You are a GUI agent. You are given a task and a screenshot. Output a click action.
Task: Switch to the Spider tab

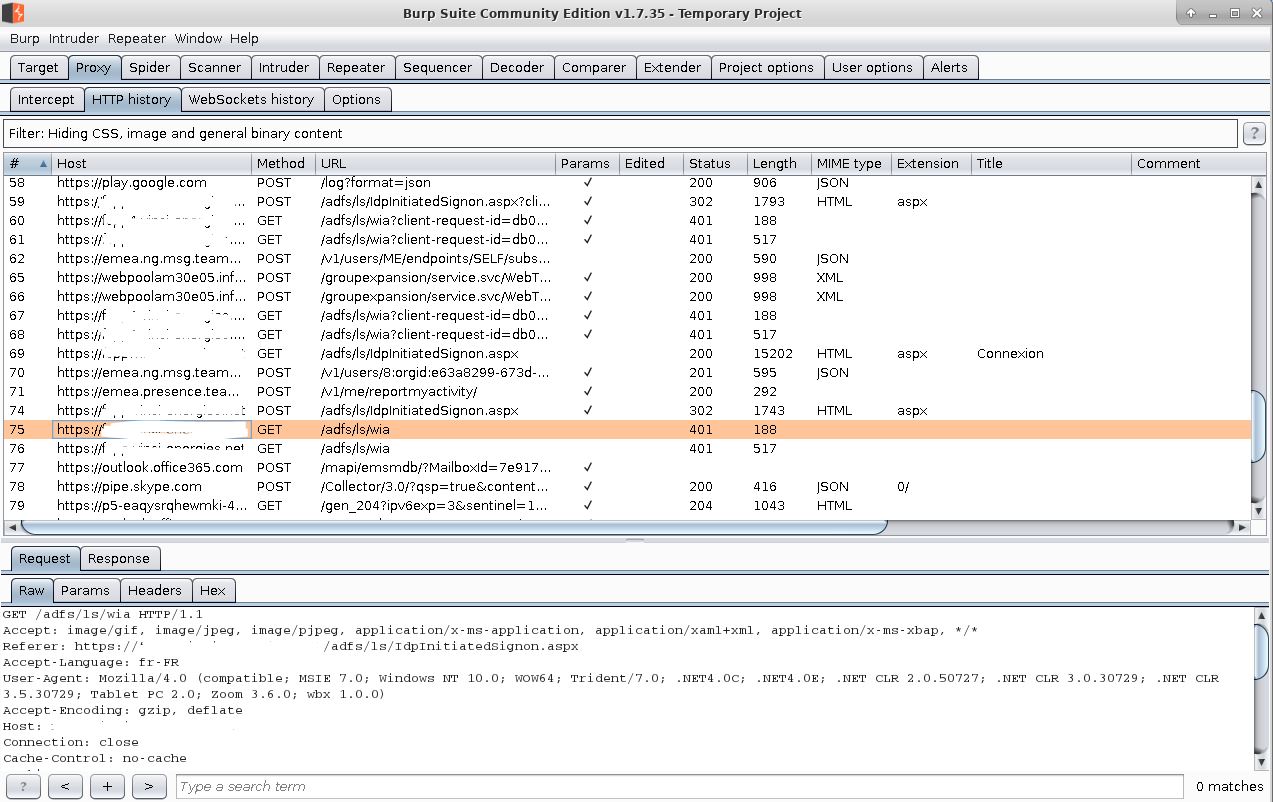point(150,67)
